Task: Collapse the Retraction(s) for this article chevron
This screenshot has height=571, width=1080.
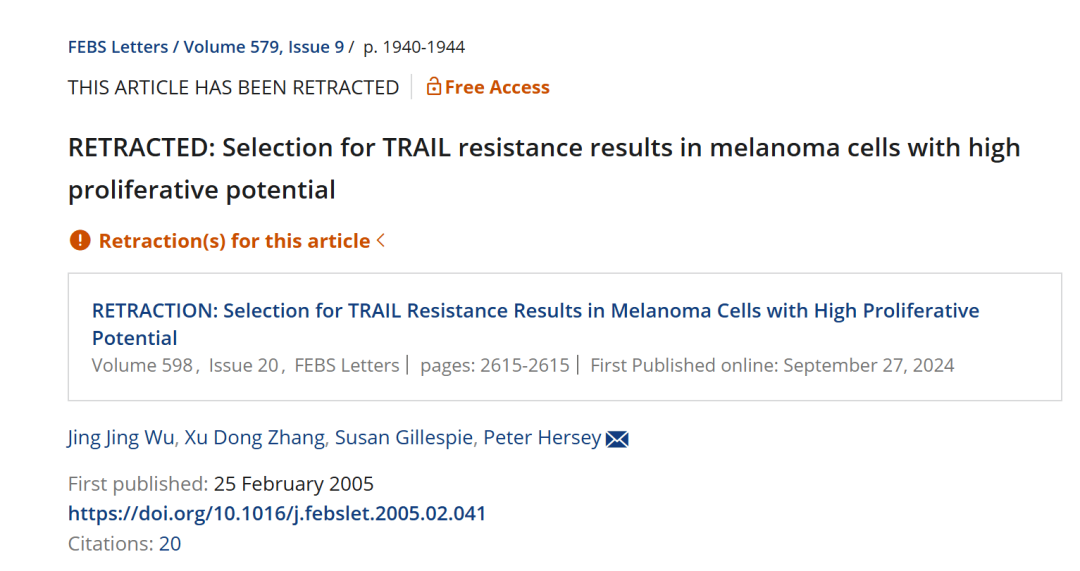Action: pyautogui.click(x=381, y=240)
